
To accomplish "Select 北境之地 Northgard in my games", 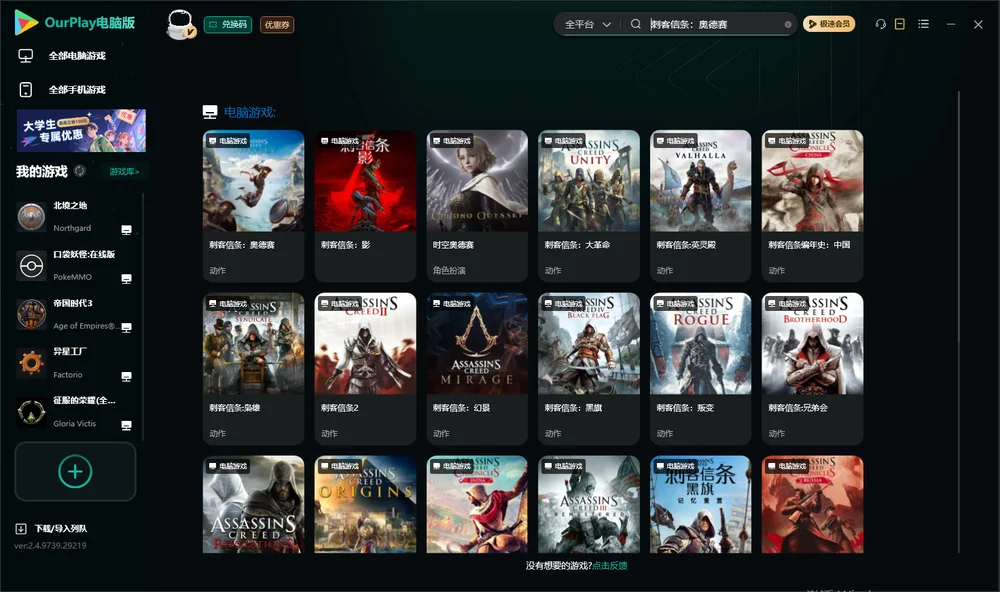I will tap(75, 217).
